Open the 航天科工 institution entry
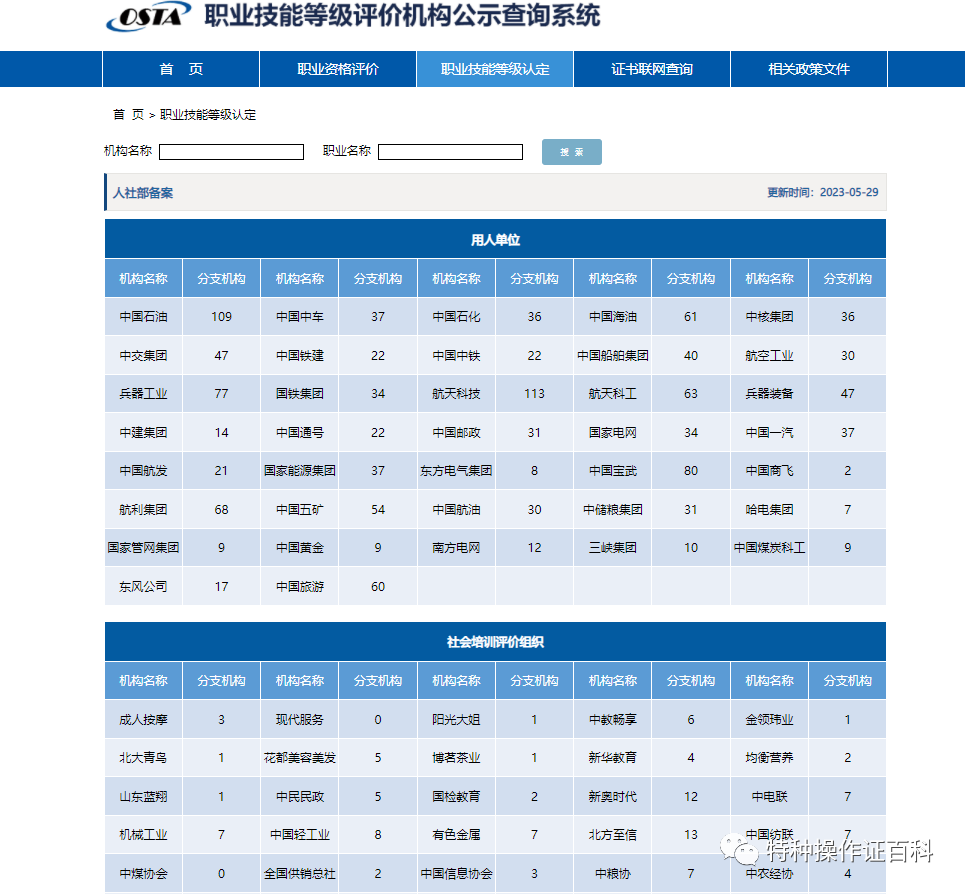Viewport: 965px width, 894px height. [613, 394]
